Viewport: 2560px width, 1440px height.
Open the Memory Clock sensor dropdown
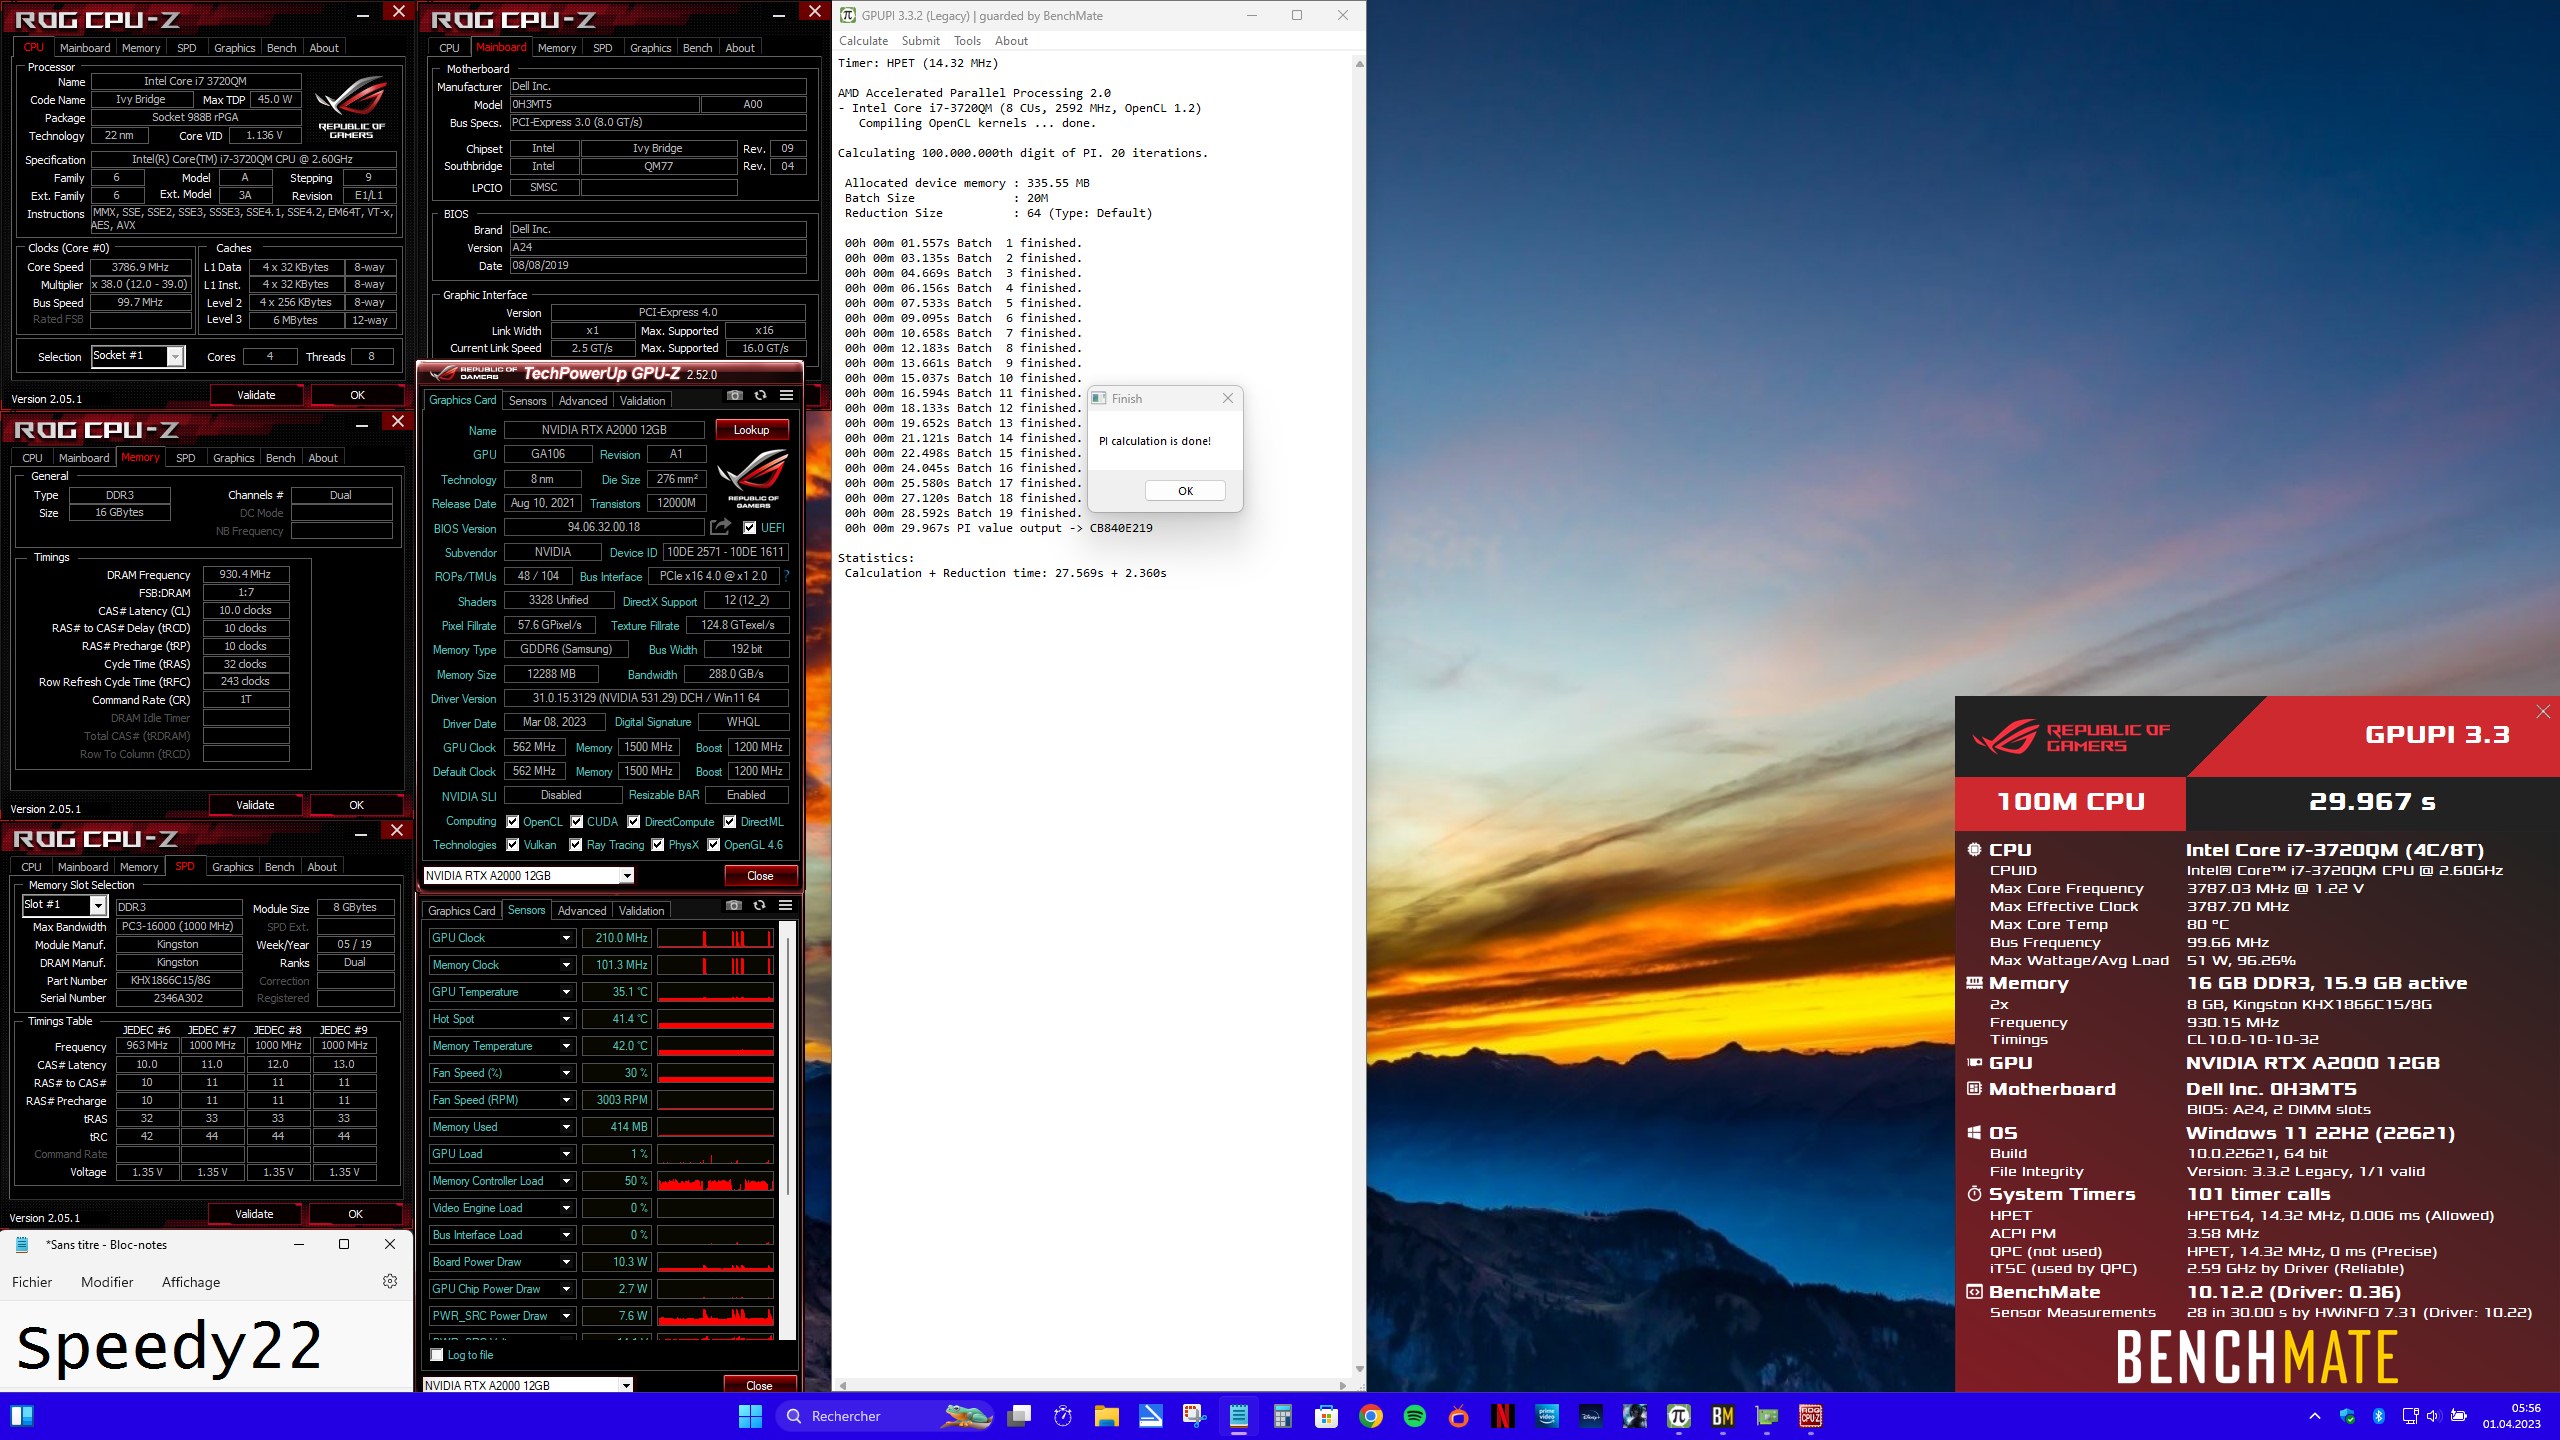566,965
